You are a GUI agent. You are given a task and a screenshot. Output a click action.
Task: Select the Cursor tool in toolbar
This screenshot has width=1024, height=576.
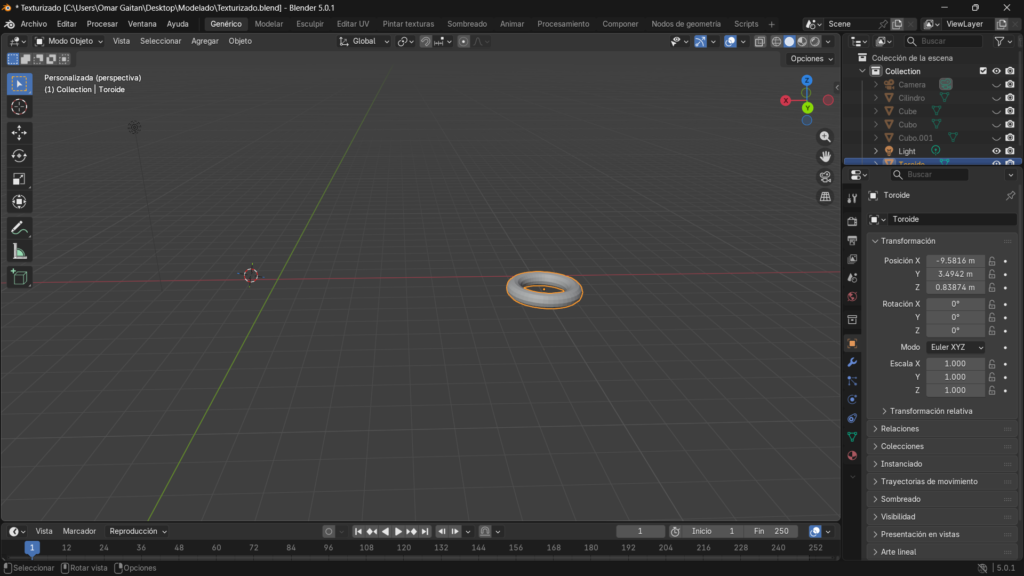[19, 107]
